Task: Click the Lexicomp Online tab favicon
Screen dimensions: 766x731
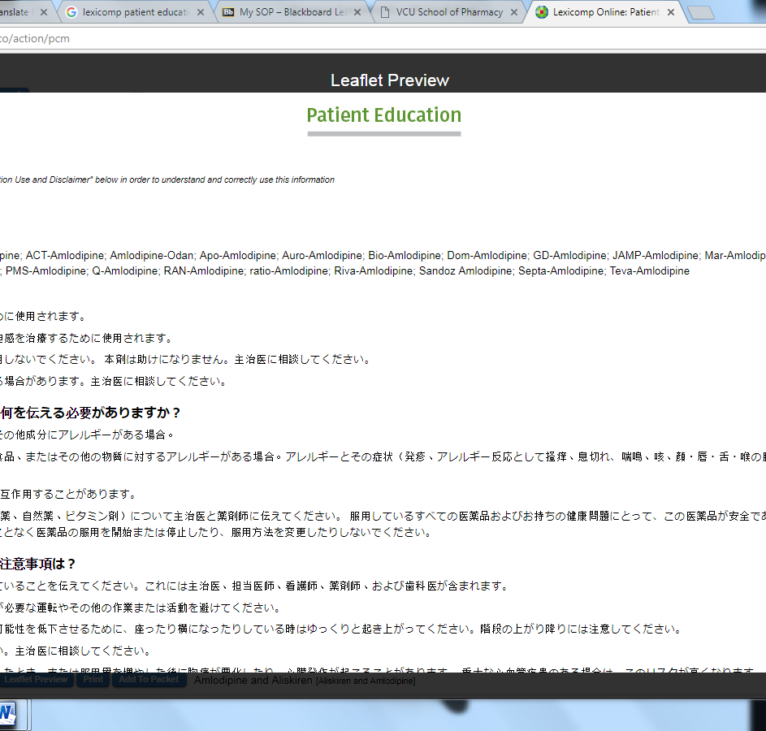Action: click(x=542, y=13)
